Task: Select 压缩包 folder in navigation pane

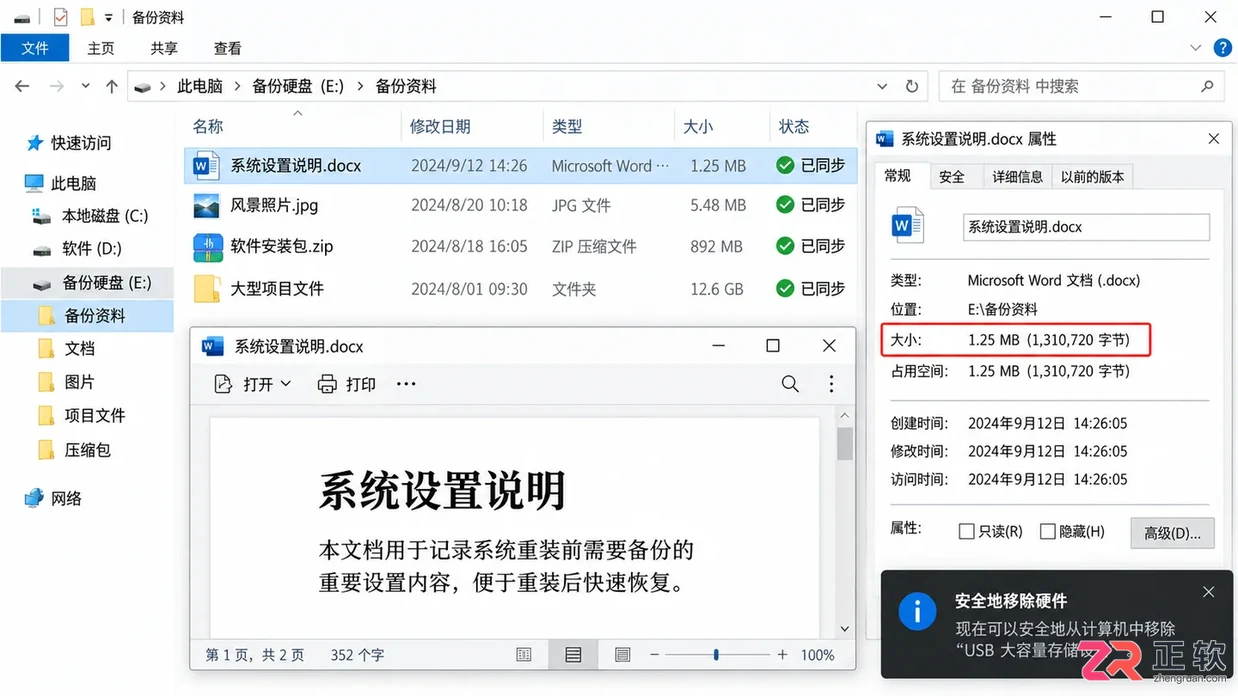Action: pos(87,450)
